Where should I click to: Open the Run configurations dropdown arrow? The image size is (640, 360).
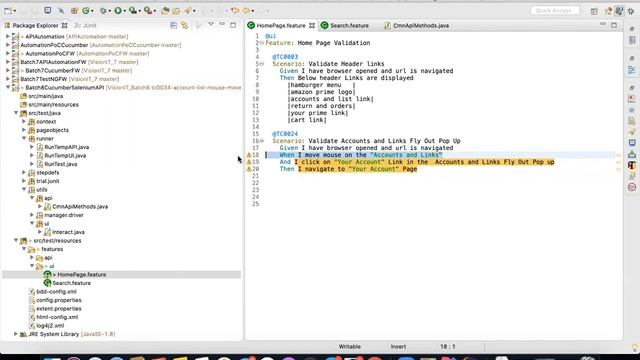click(x=124, y=11)
